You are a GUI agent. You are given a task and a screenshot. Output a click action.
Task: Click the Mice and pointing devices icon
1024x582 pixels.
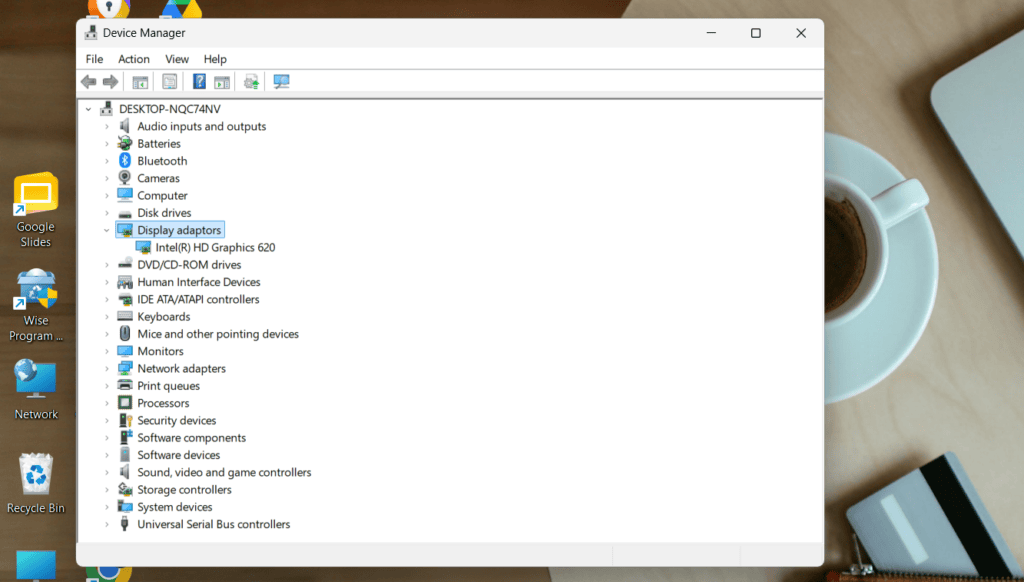125,334
